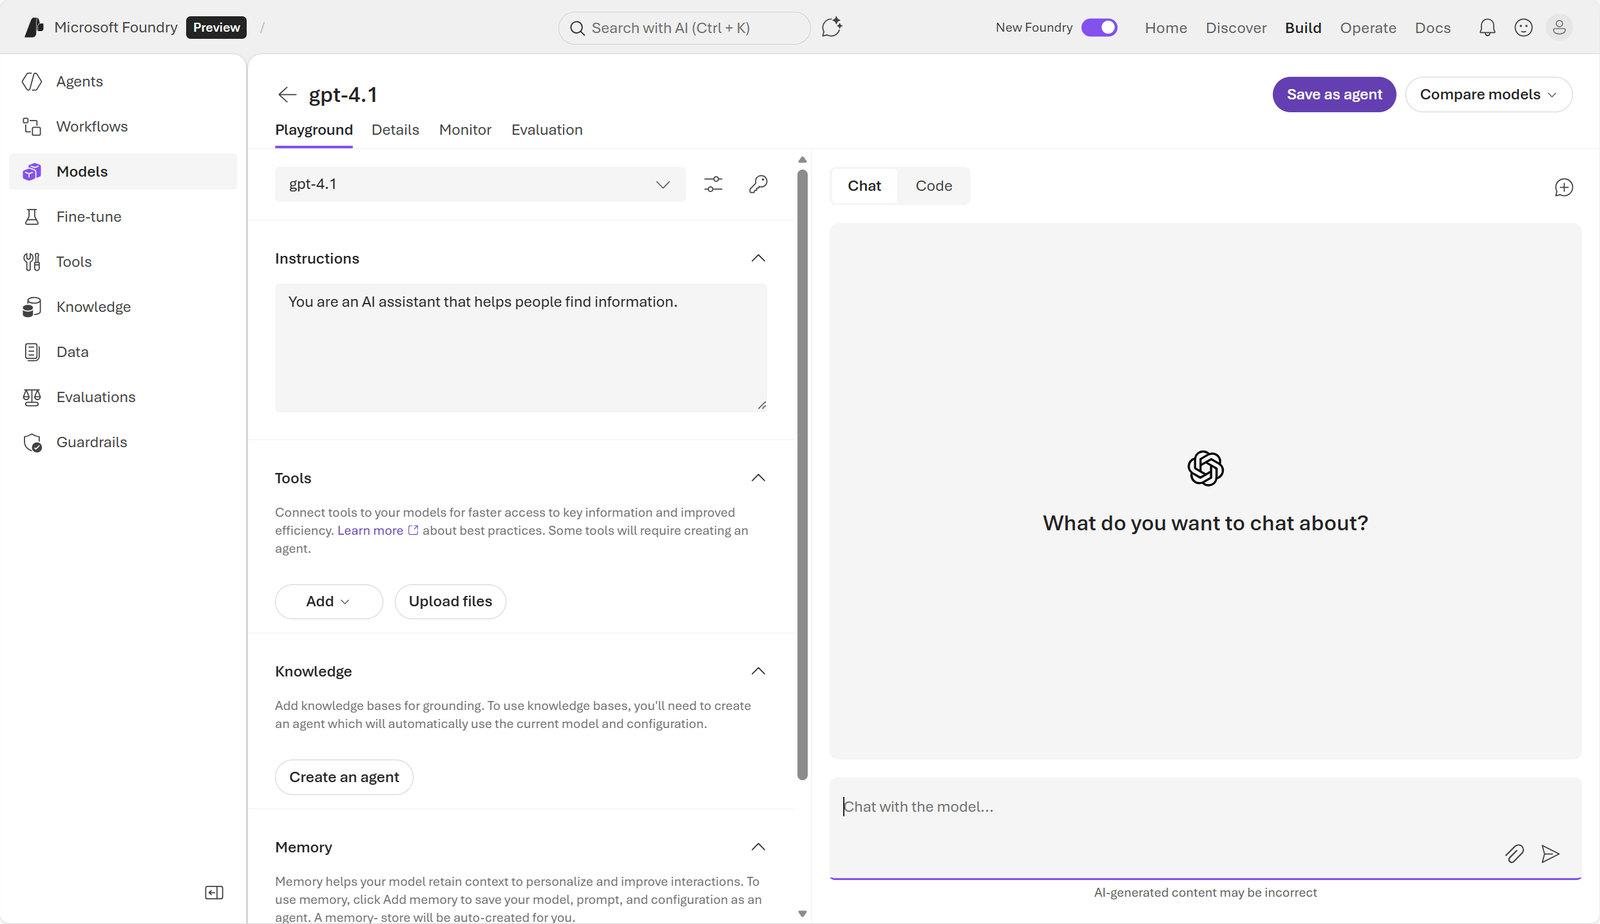This screenshot has height=924, width=1600.
Task: Click the Agents sidebar icon
Action: (x=32, y=82)
